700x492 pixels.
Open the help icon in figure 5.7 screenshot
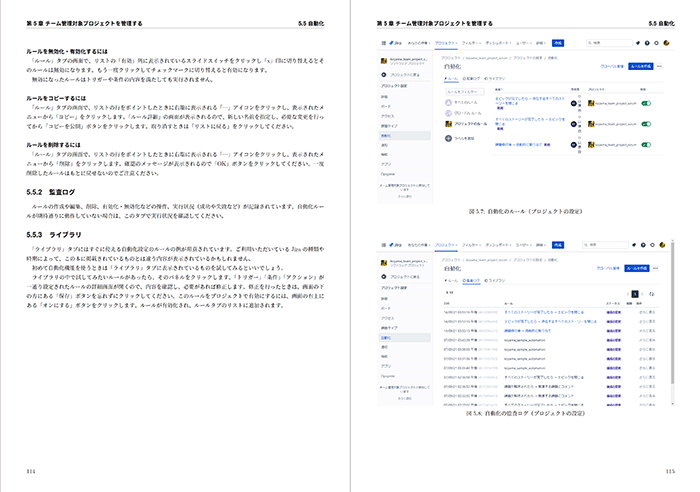(647, 43)
